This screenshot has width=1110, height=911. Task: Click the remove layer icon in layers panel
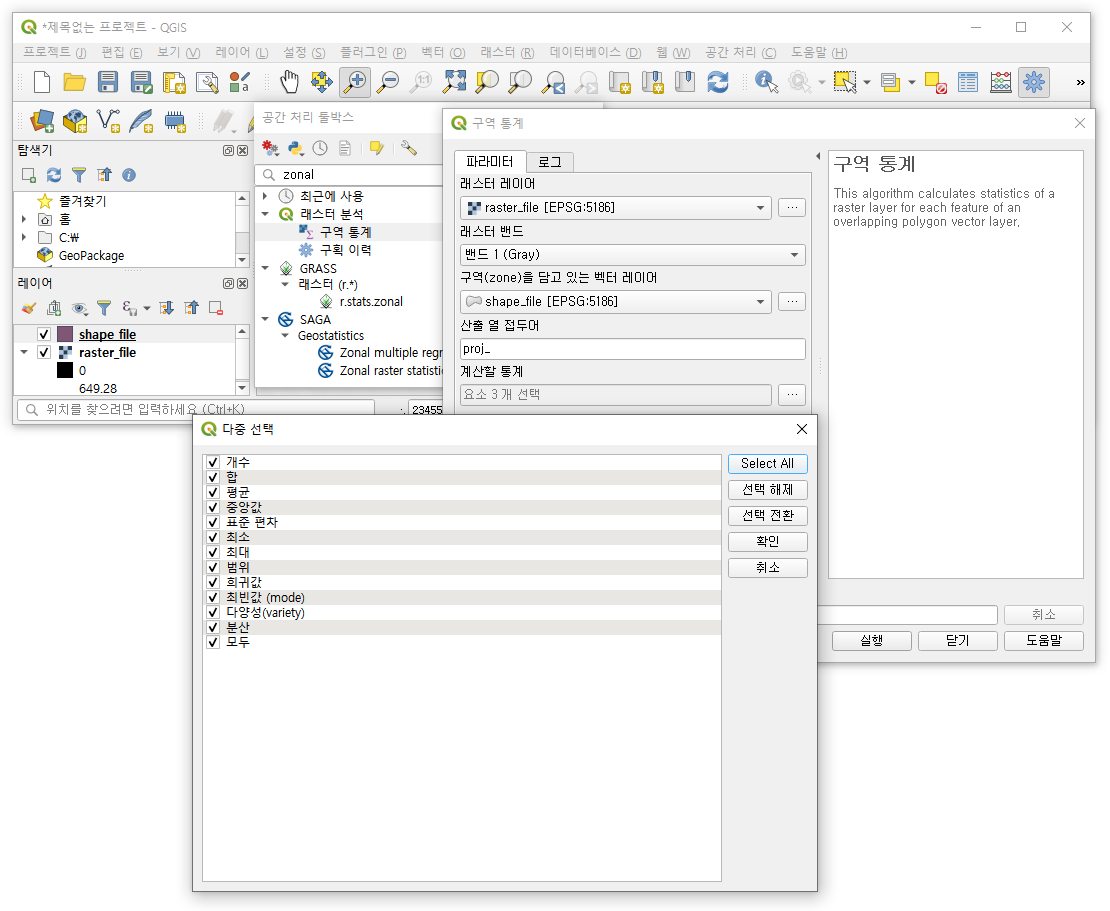click(216, 308)
